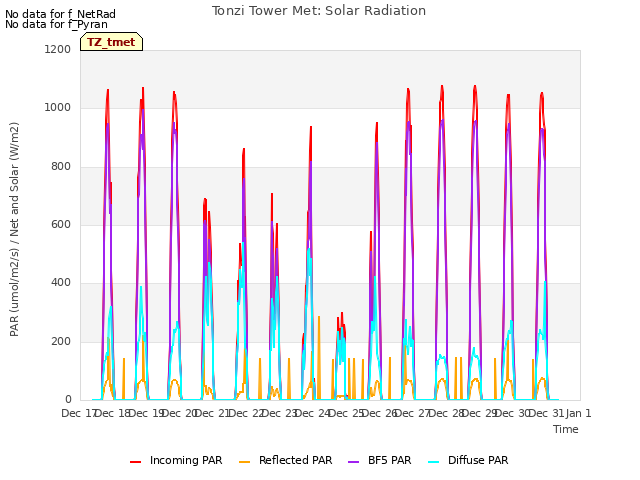Click the Dec 24 x-axis tick label
The image size is (640, 480).
[x=313, y=413]
